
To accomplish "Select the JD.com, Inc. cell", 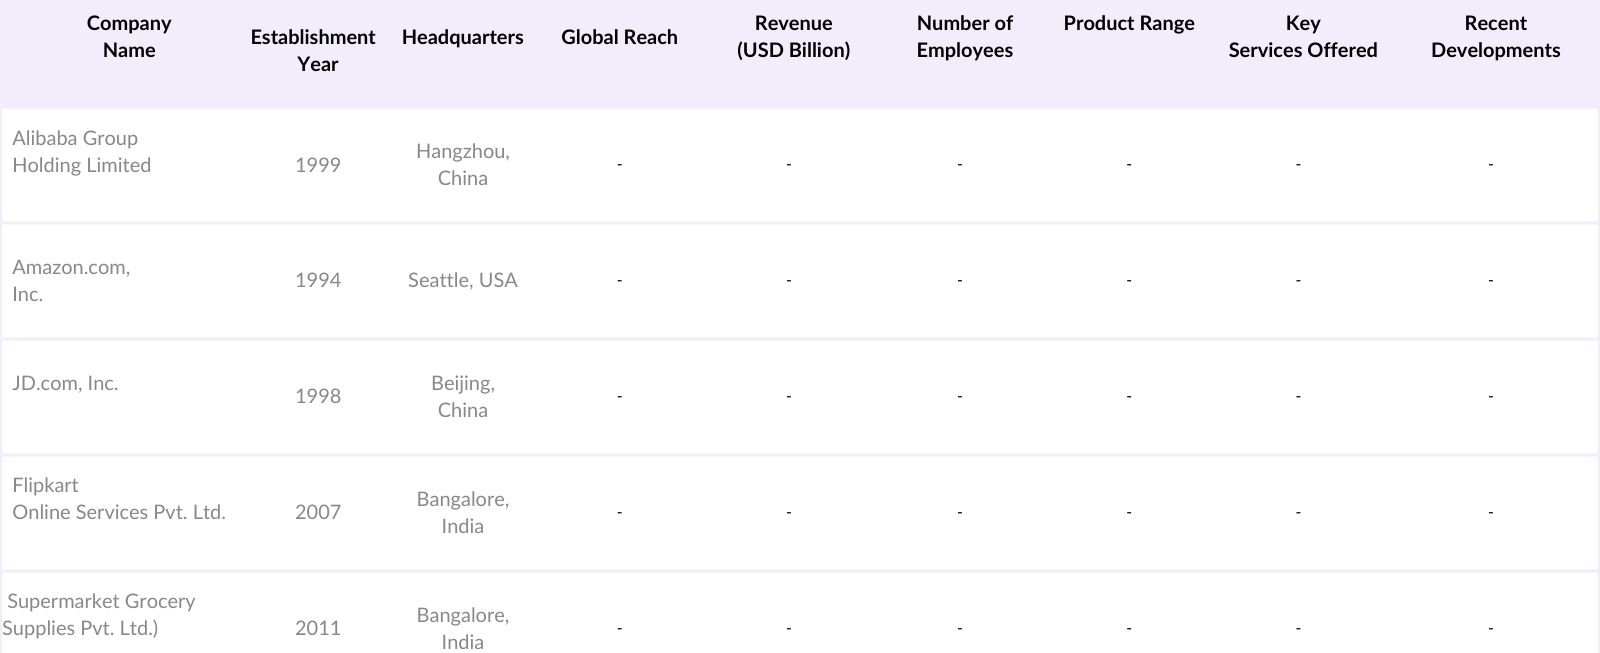I will (65, 383).
